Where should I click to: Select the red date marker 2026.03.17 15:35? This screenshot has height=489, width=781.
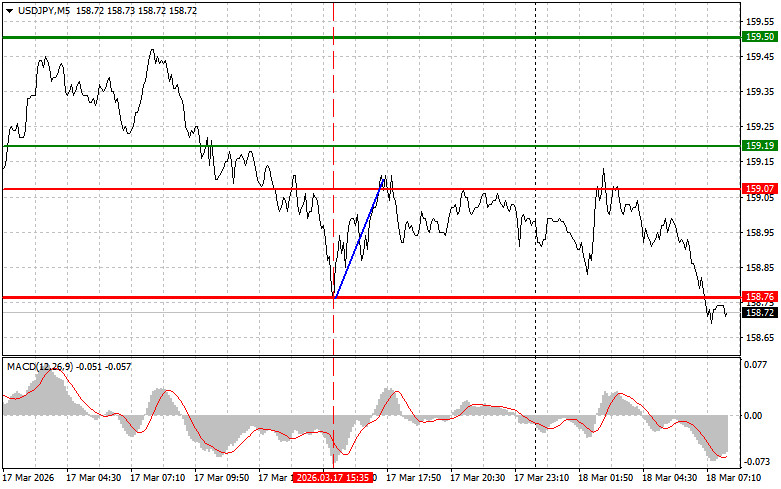click(x=333, y=478)
